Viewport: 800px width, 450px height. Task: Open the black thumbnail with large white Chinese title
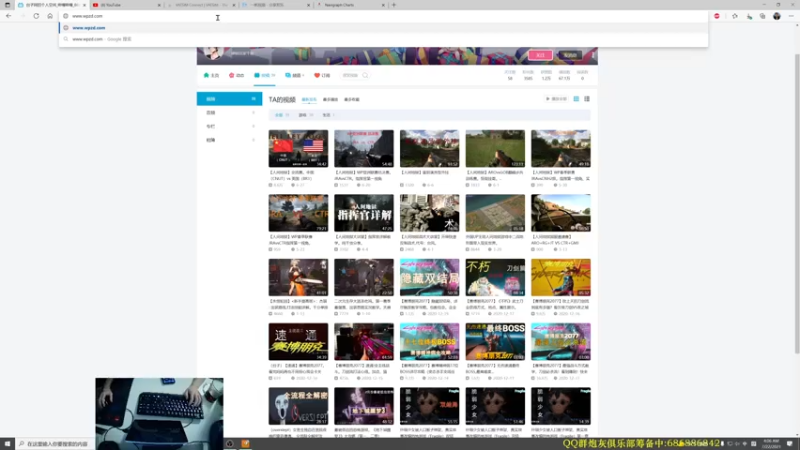(364, 213)
